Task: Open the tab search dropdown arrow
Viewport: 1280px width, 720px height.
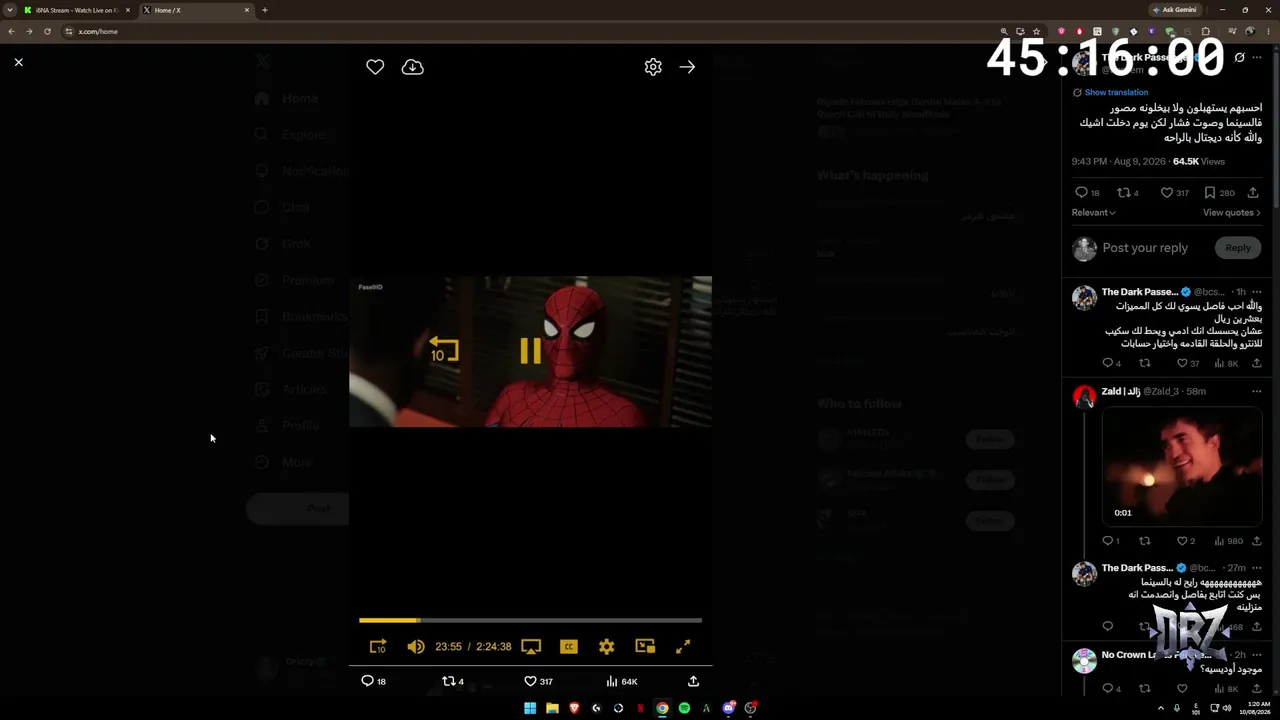Action: coord(10,10)
